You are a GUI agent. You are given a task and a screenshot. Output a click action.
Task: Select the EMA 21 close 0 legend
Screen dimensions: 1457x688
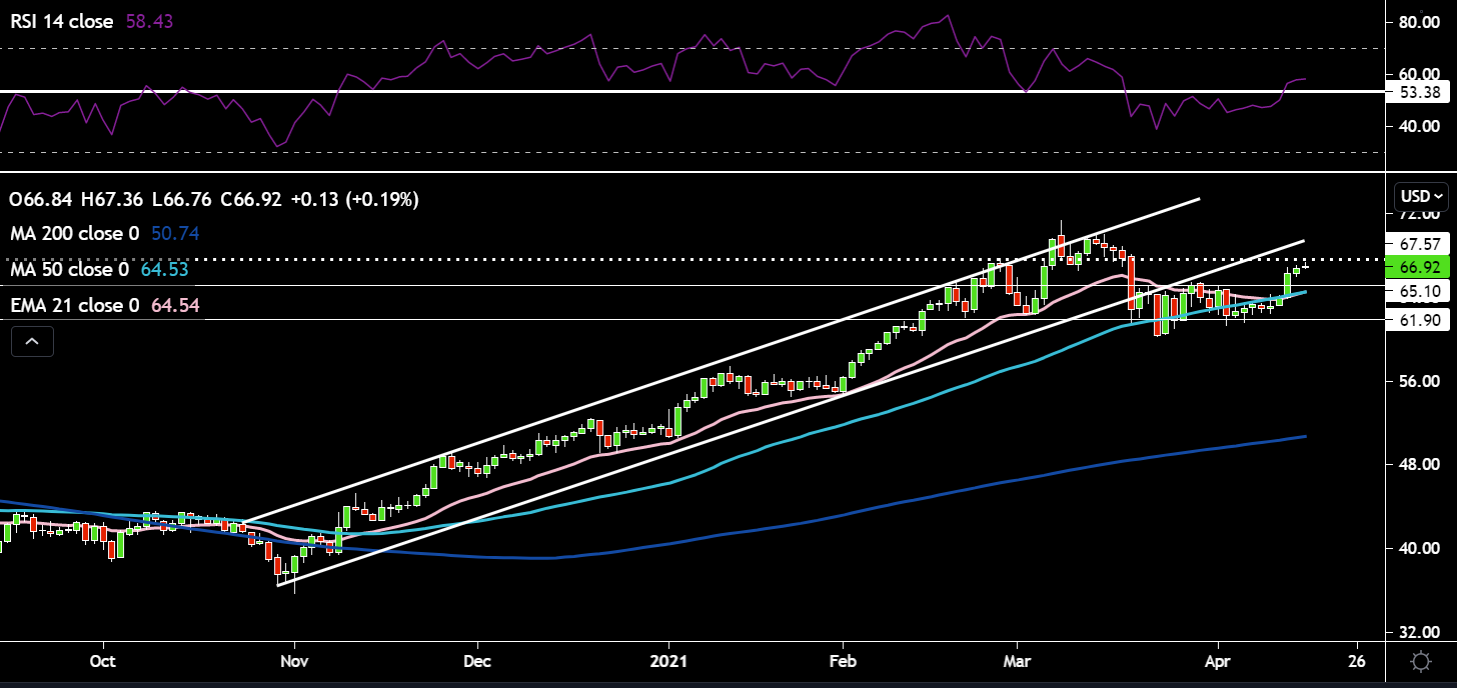coord(74,305)
